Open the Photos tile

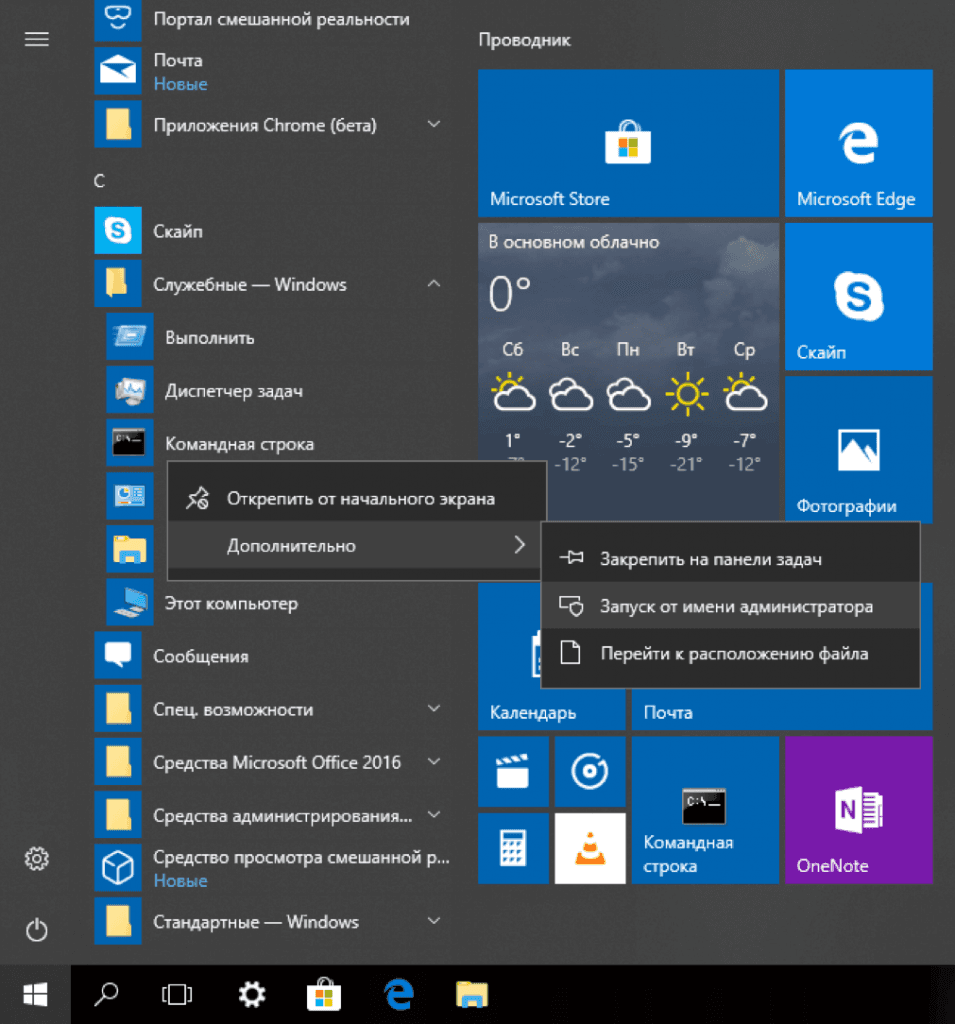pyautogui.click(x=858, y=450)
